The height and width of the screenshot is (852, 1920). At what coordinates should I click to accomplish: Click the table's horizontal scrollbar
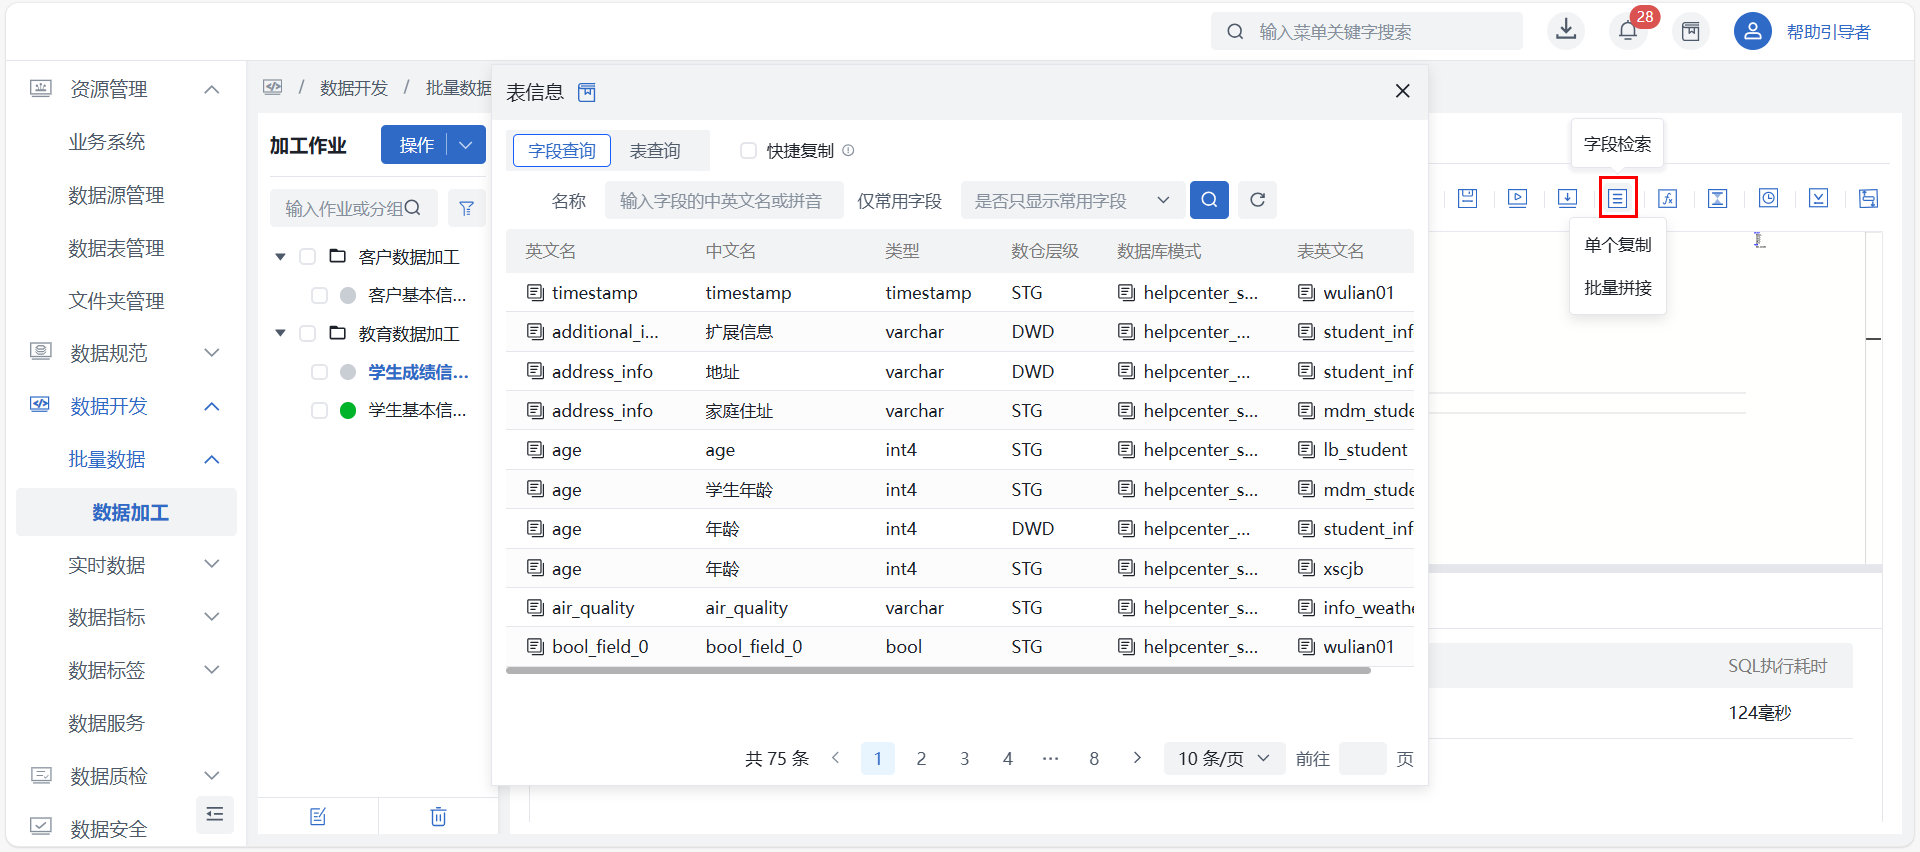(x=938, y=671)
